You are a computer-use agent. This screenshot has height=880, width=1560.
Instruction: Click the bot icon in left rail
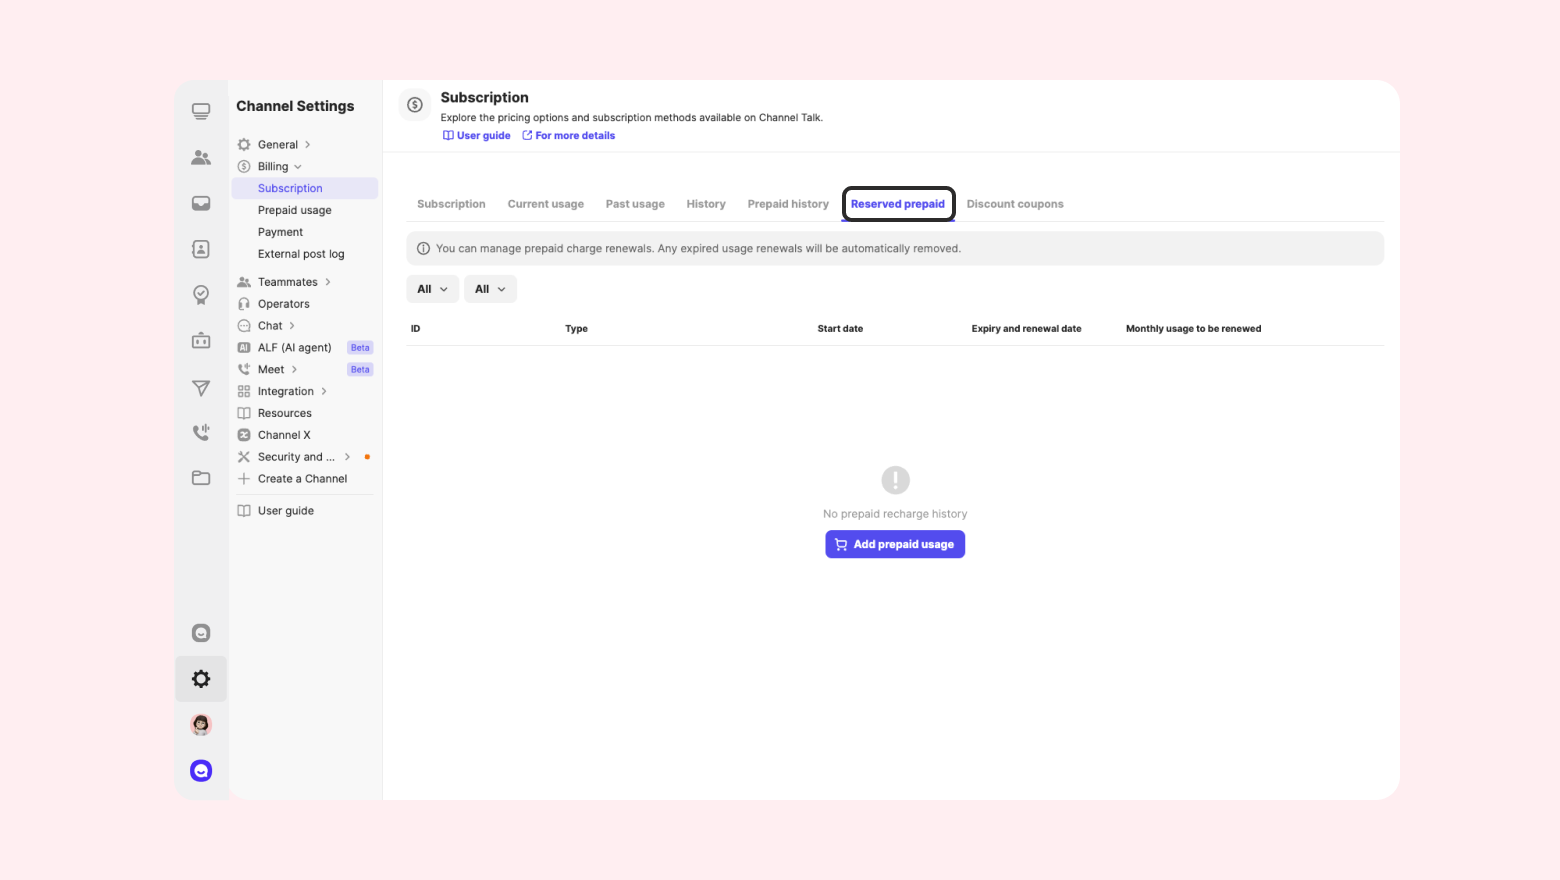click(x=201, y=341)
